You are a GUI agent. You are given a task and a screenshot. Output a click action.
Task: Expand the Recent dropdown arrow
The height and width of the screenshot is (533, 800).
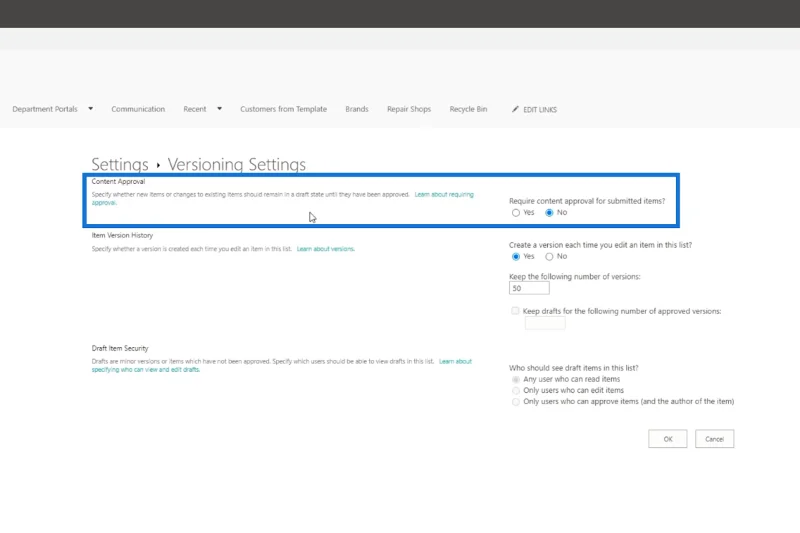point(219,109)
